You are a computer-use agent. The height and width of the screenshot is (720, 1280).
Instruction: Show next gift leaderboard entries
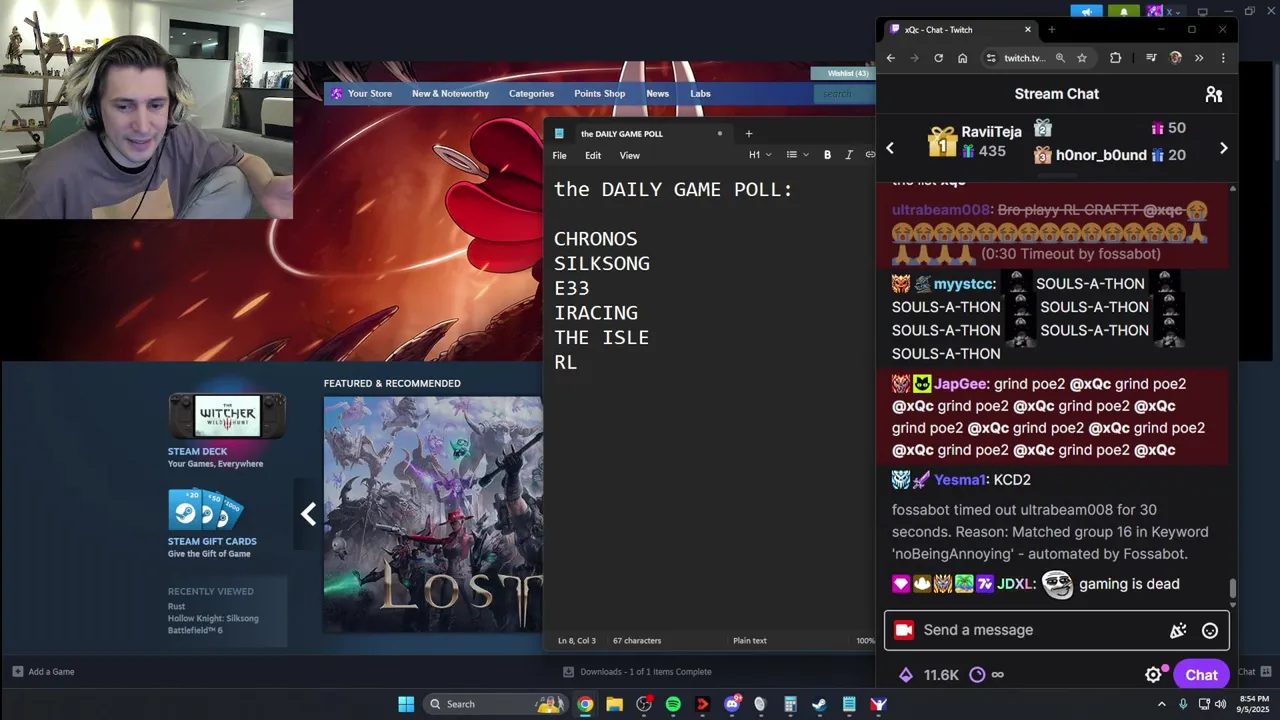[1223, 148]
